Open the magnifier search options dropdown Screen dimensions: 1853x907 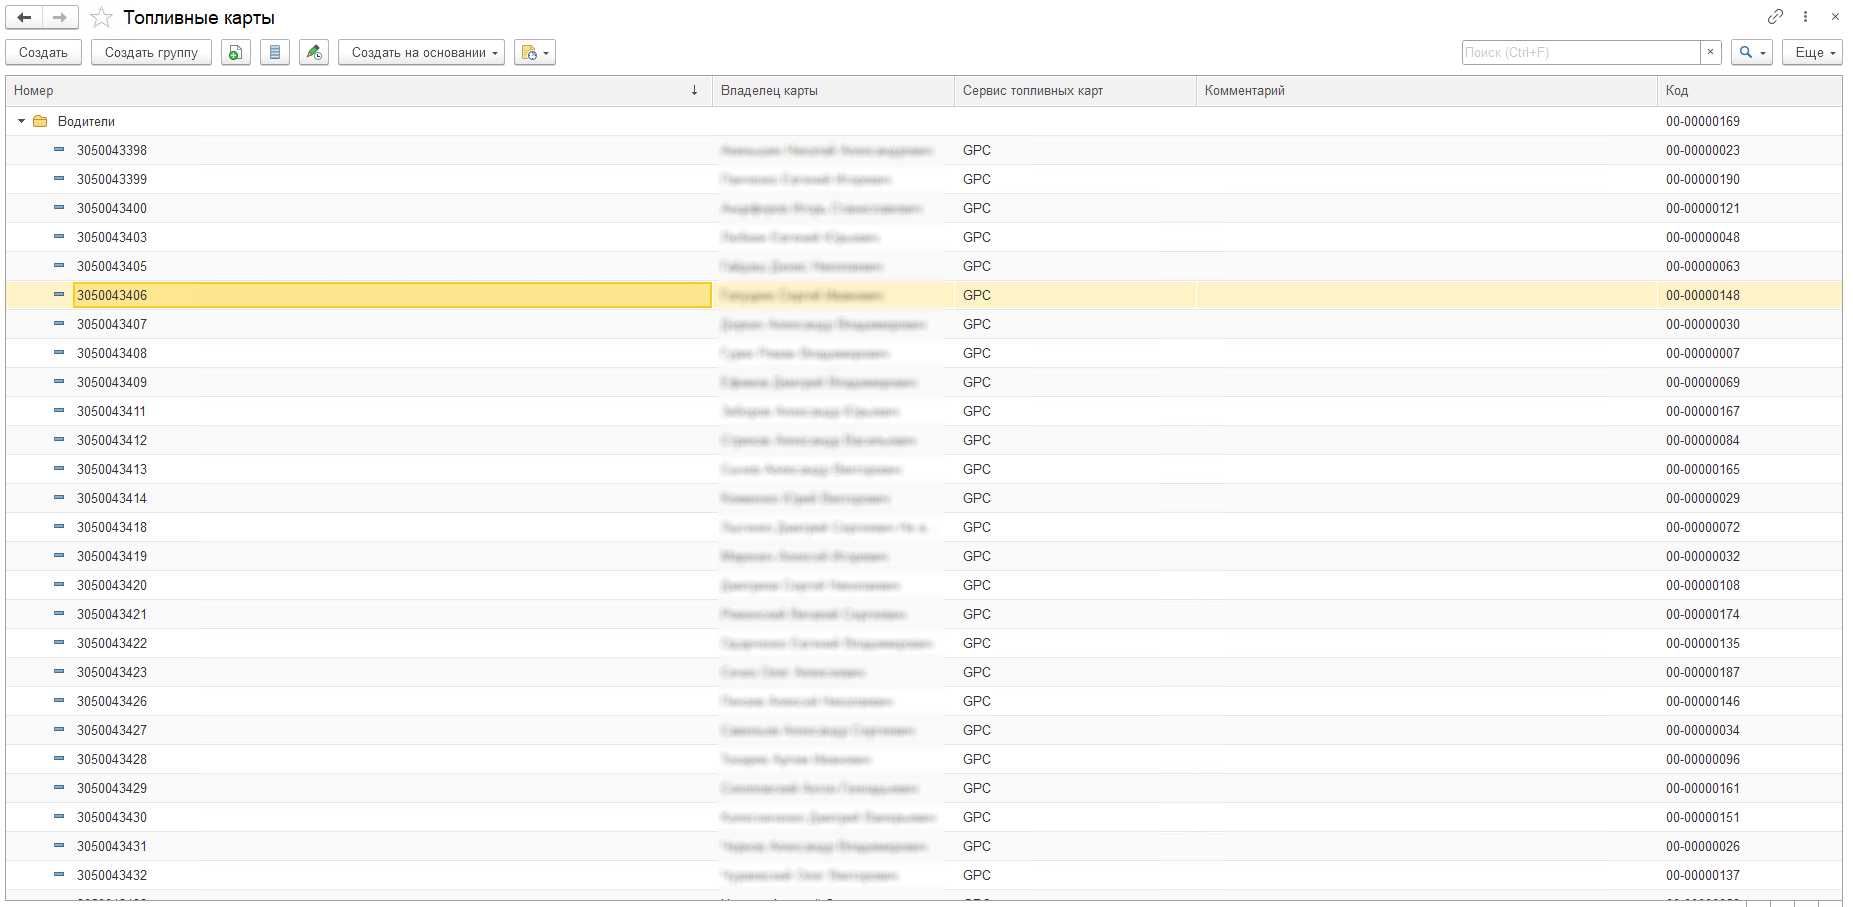pos(1752,53)
